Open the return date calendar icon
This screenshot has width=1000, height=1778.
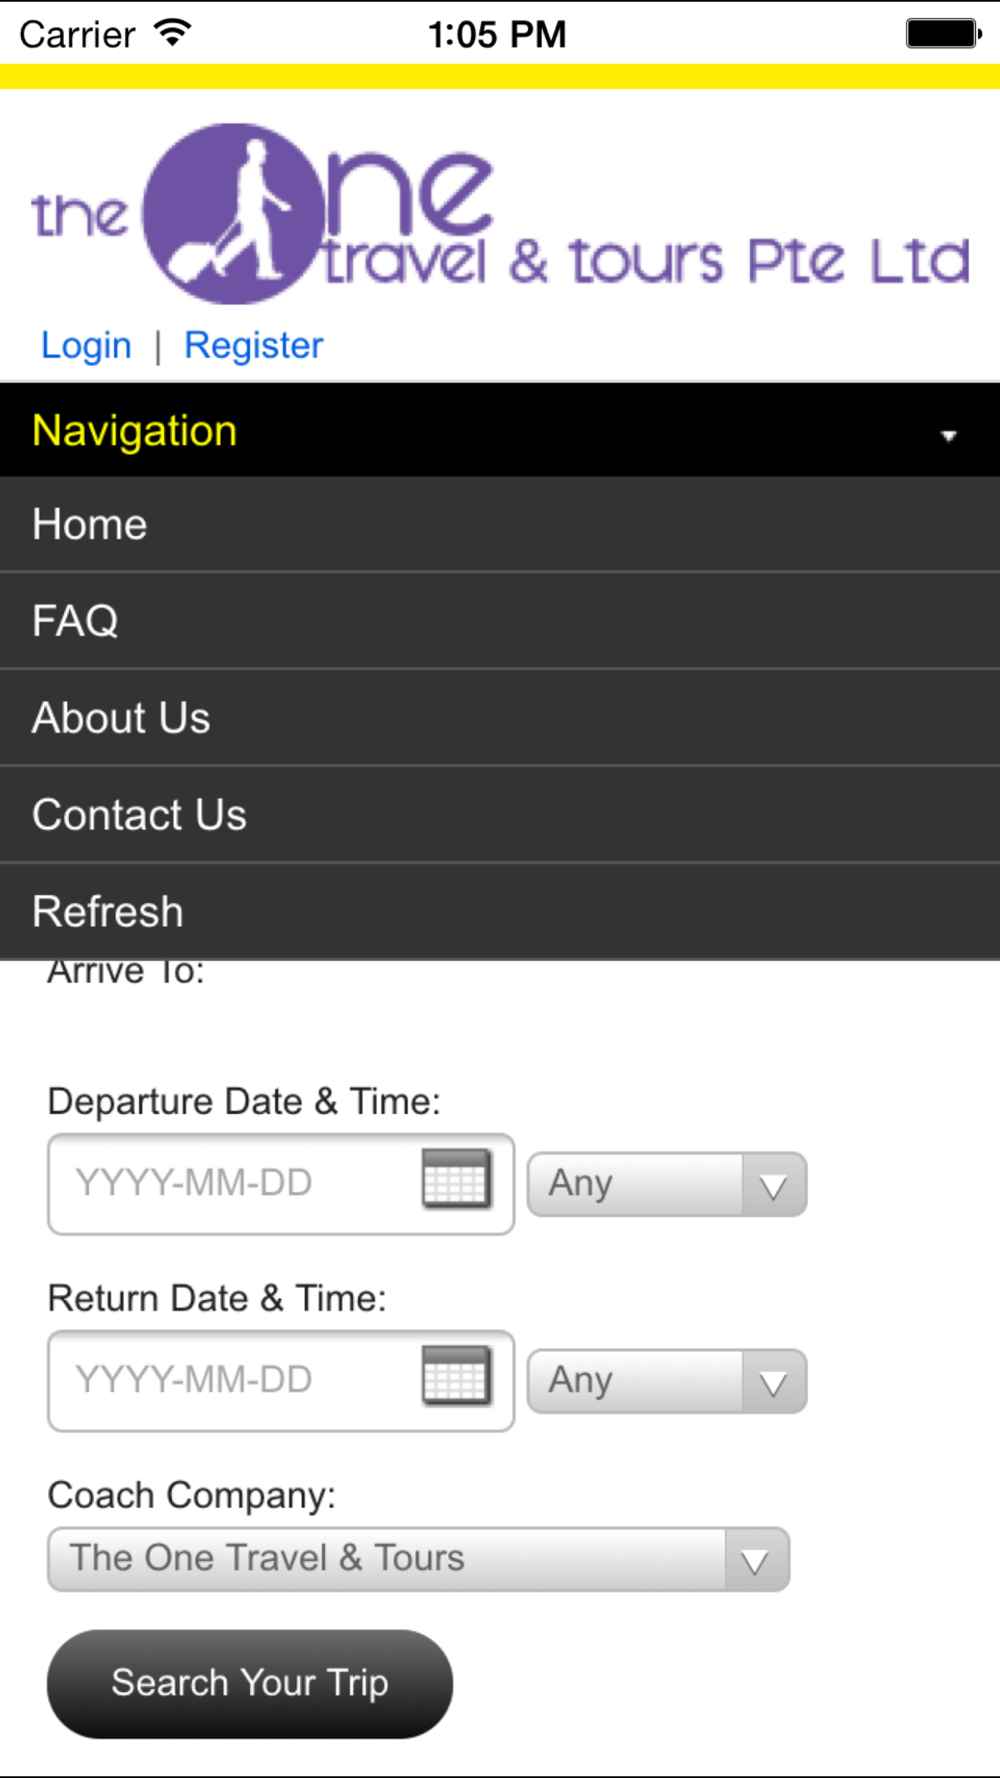pyautogui.click(x=456, y=1376)
